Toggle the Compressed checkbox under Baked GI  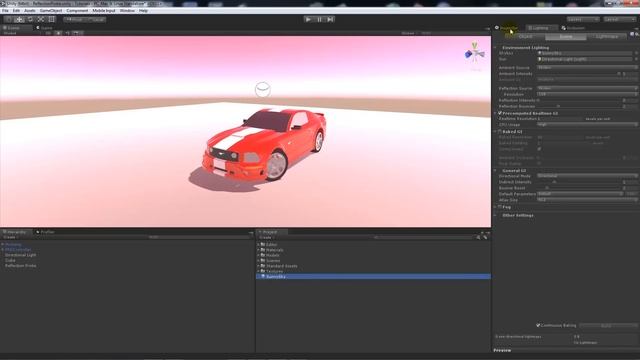tap(539, 149)
